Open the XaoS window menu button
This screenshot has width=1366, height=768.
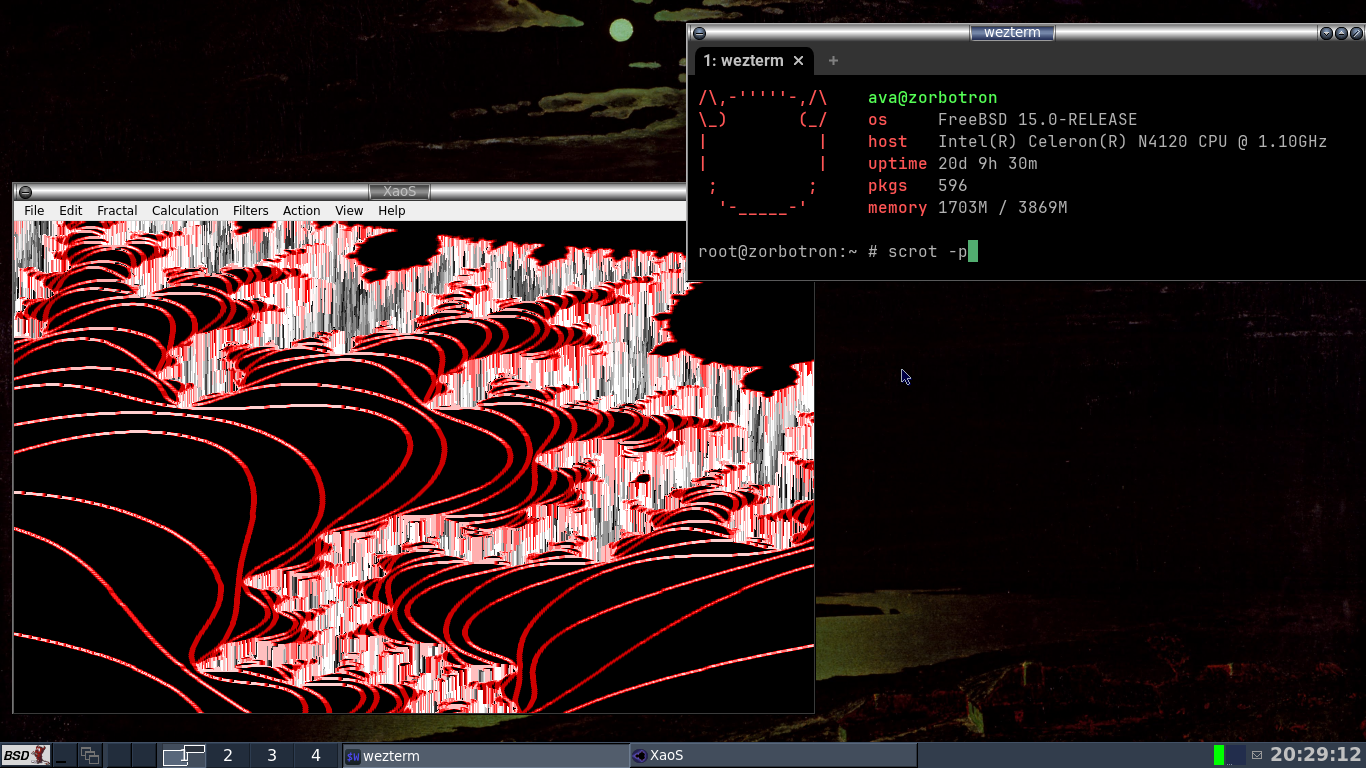click(x=25, y=192)
